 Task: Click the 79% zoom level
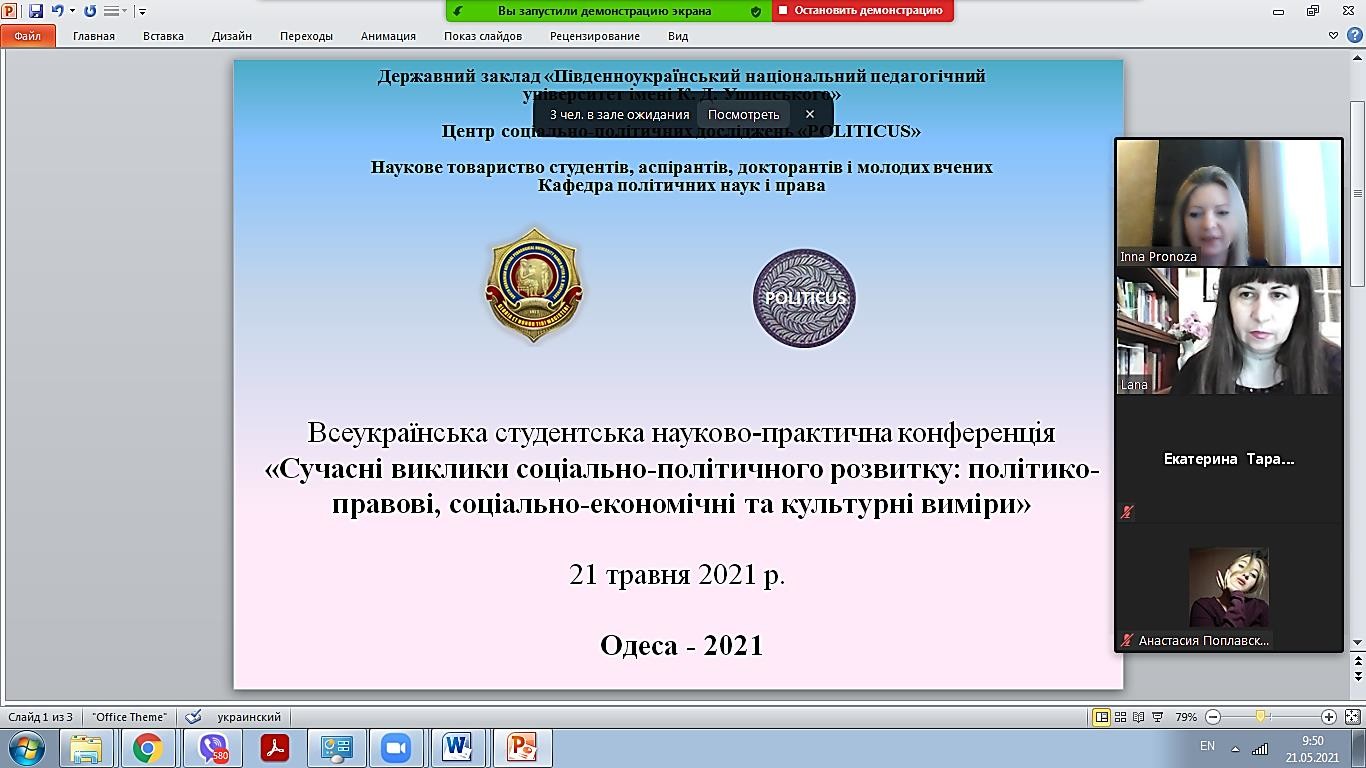(1186, 717)
